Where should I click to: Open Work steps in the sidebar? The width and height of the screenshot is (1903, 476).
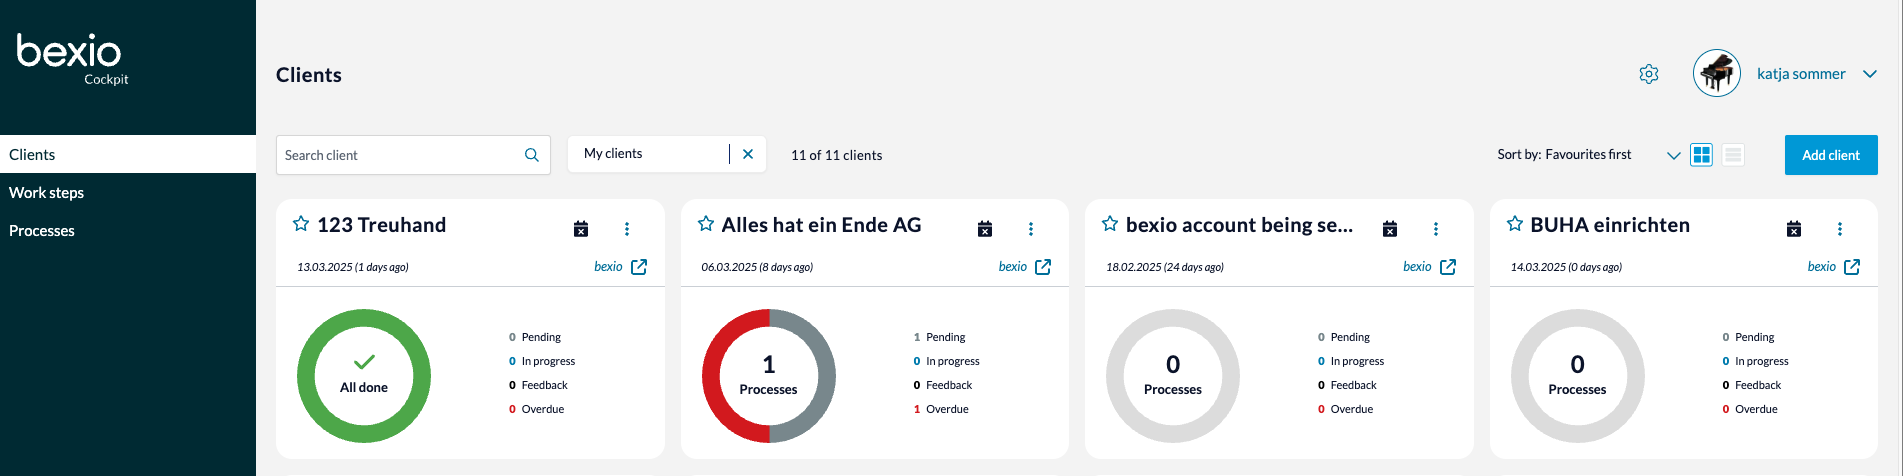(128, 192)
